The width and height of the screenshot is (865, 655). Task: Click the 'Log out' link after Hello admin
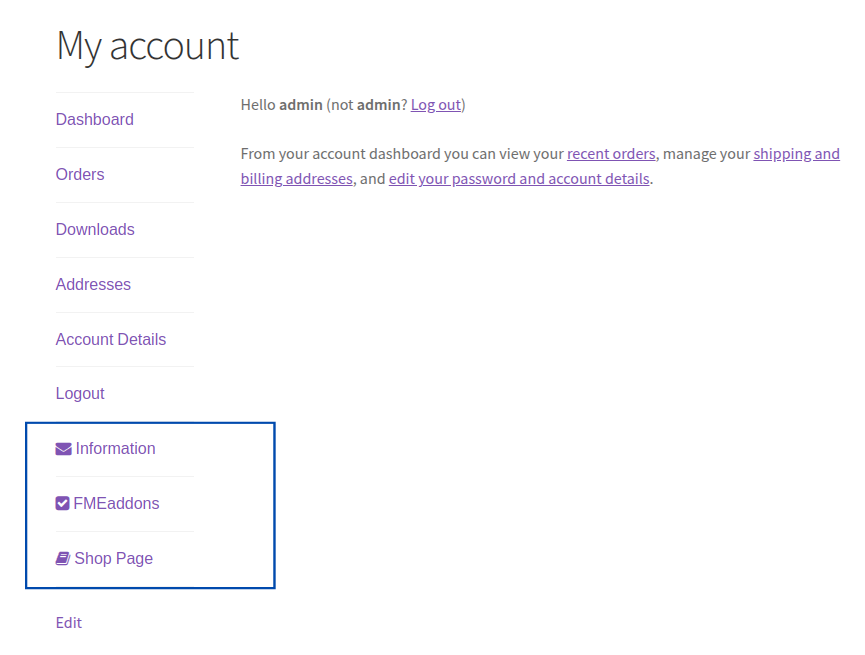435,105
